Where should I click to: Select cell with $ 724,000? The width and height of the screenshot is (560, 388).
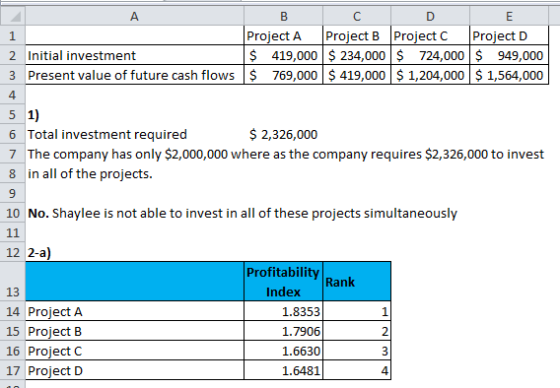click(x=430, y=55)
